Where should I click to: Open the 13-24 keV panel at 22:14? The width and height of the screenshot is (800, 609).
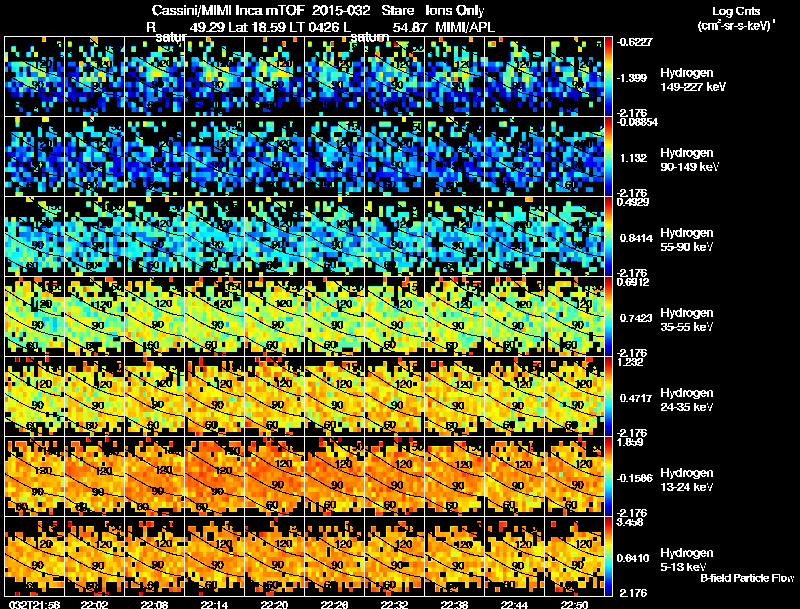pos(215,477)
